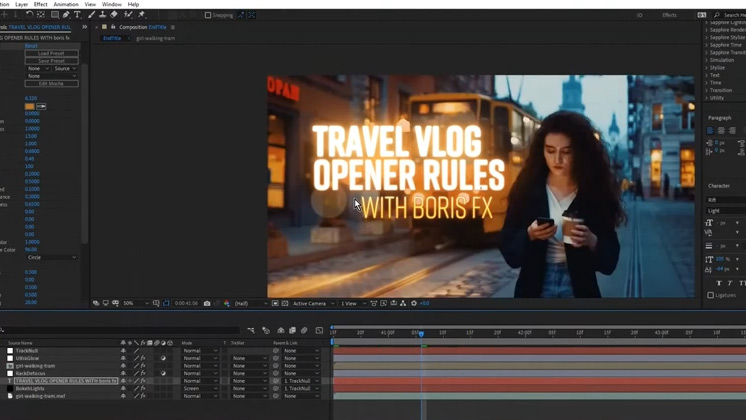The width and height of the screenshot is (746, 420).
Task: Open the Effect menu
Action: point(40,4)
